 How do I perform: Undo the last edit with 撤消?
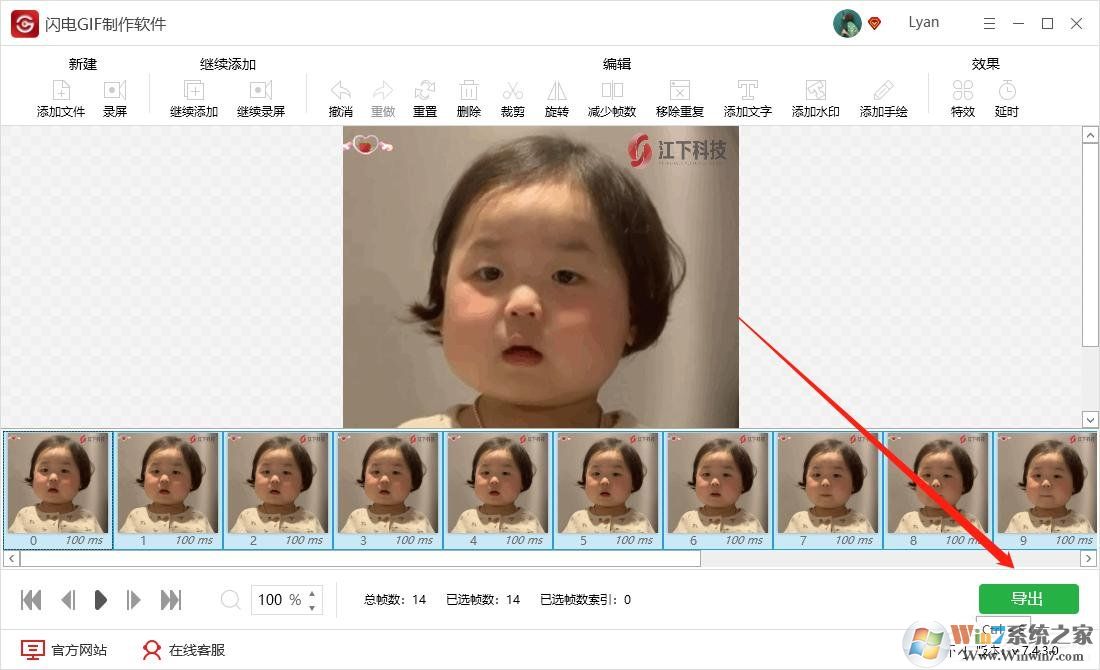click(339, 95)
